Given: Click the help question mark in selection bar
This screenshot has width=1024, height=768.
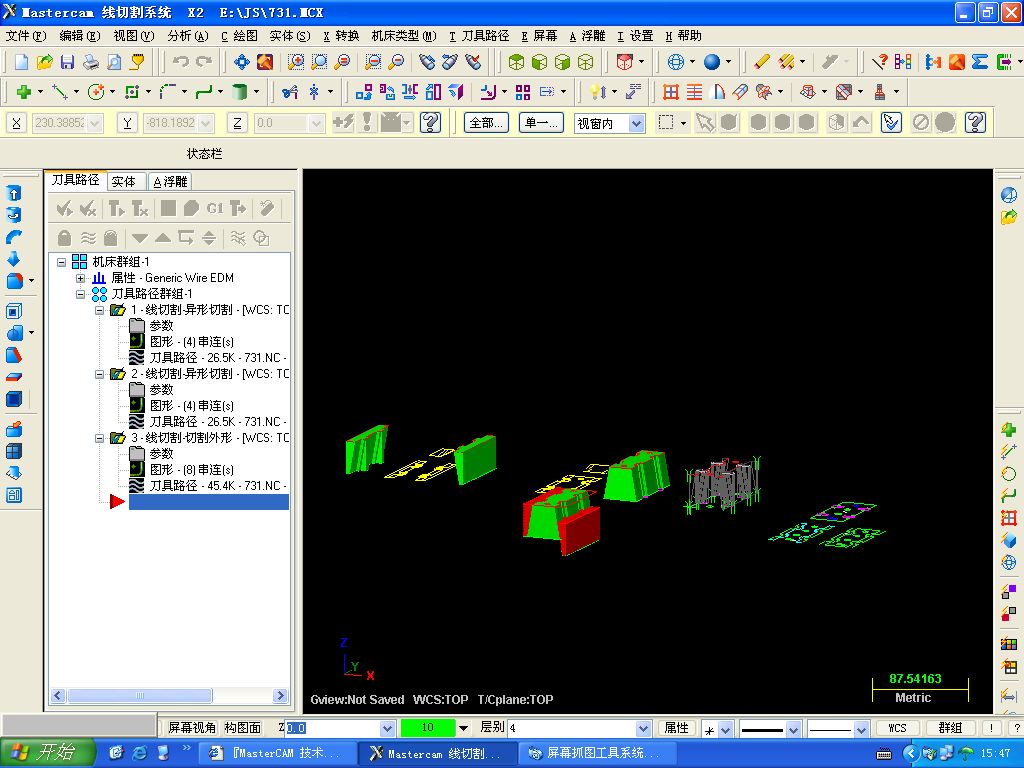Looking at the screenshot, I should click(x=974, y=122).
